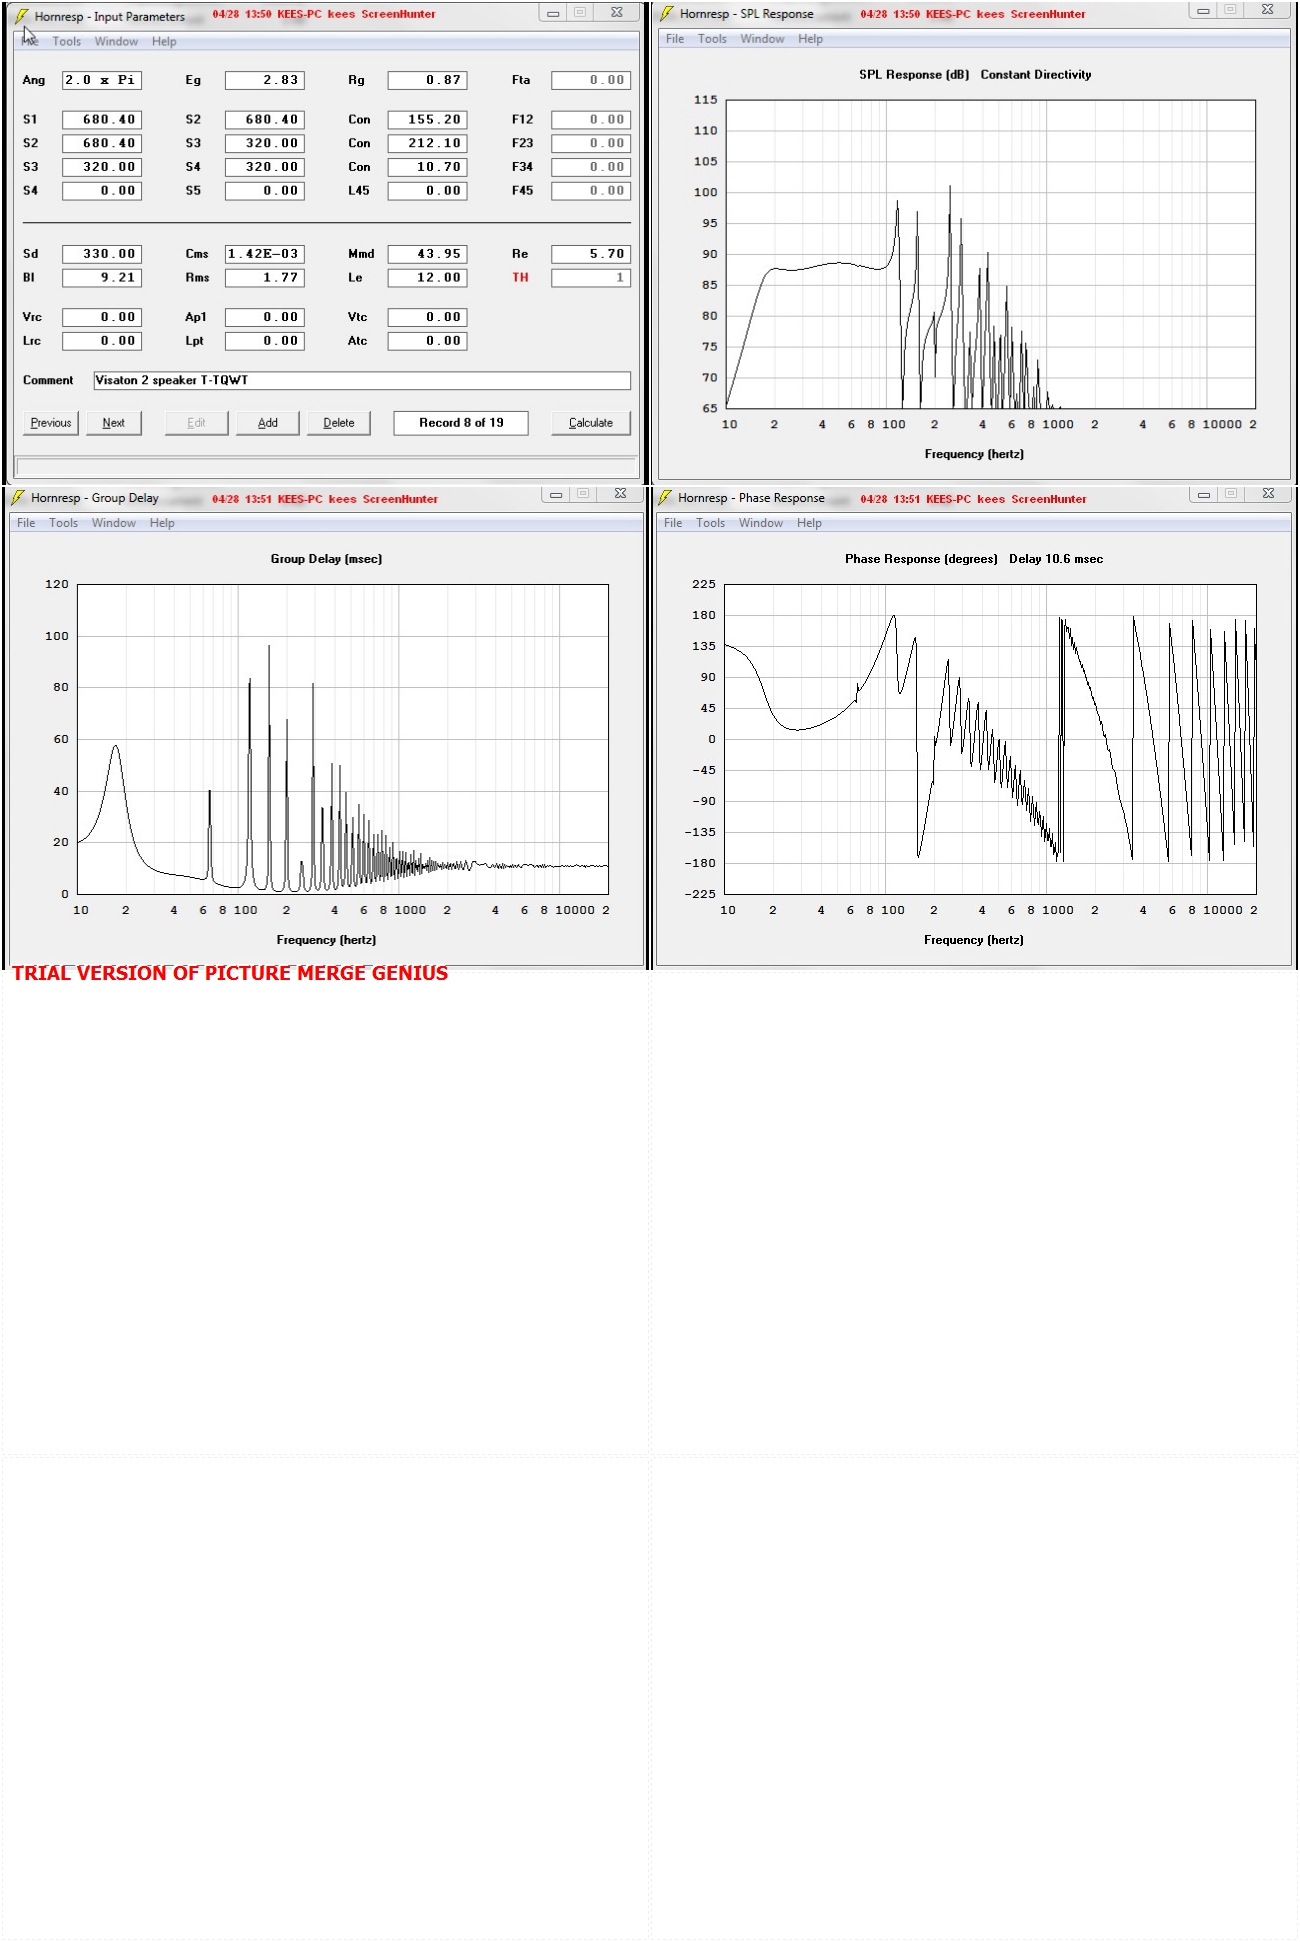This screenshot has width=1300, height=1942.
Task: Click the Hornresp lightning icon in Phase Response title bar
Action: pos(665,497)
